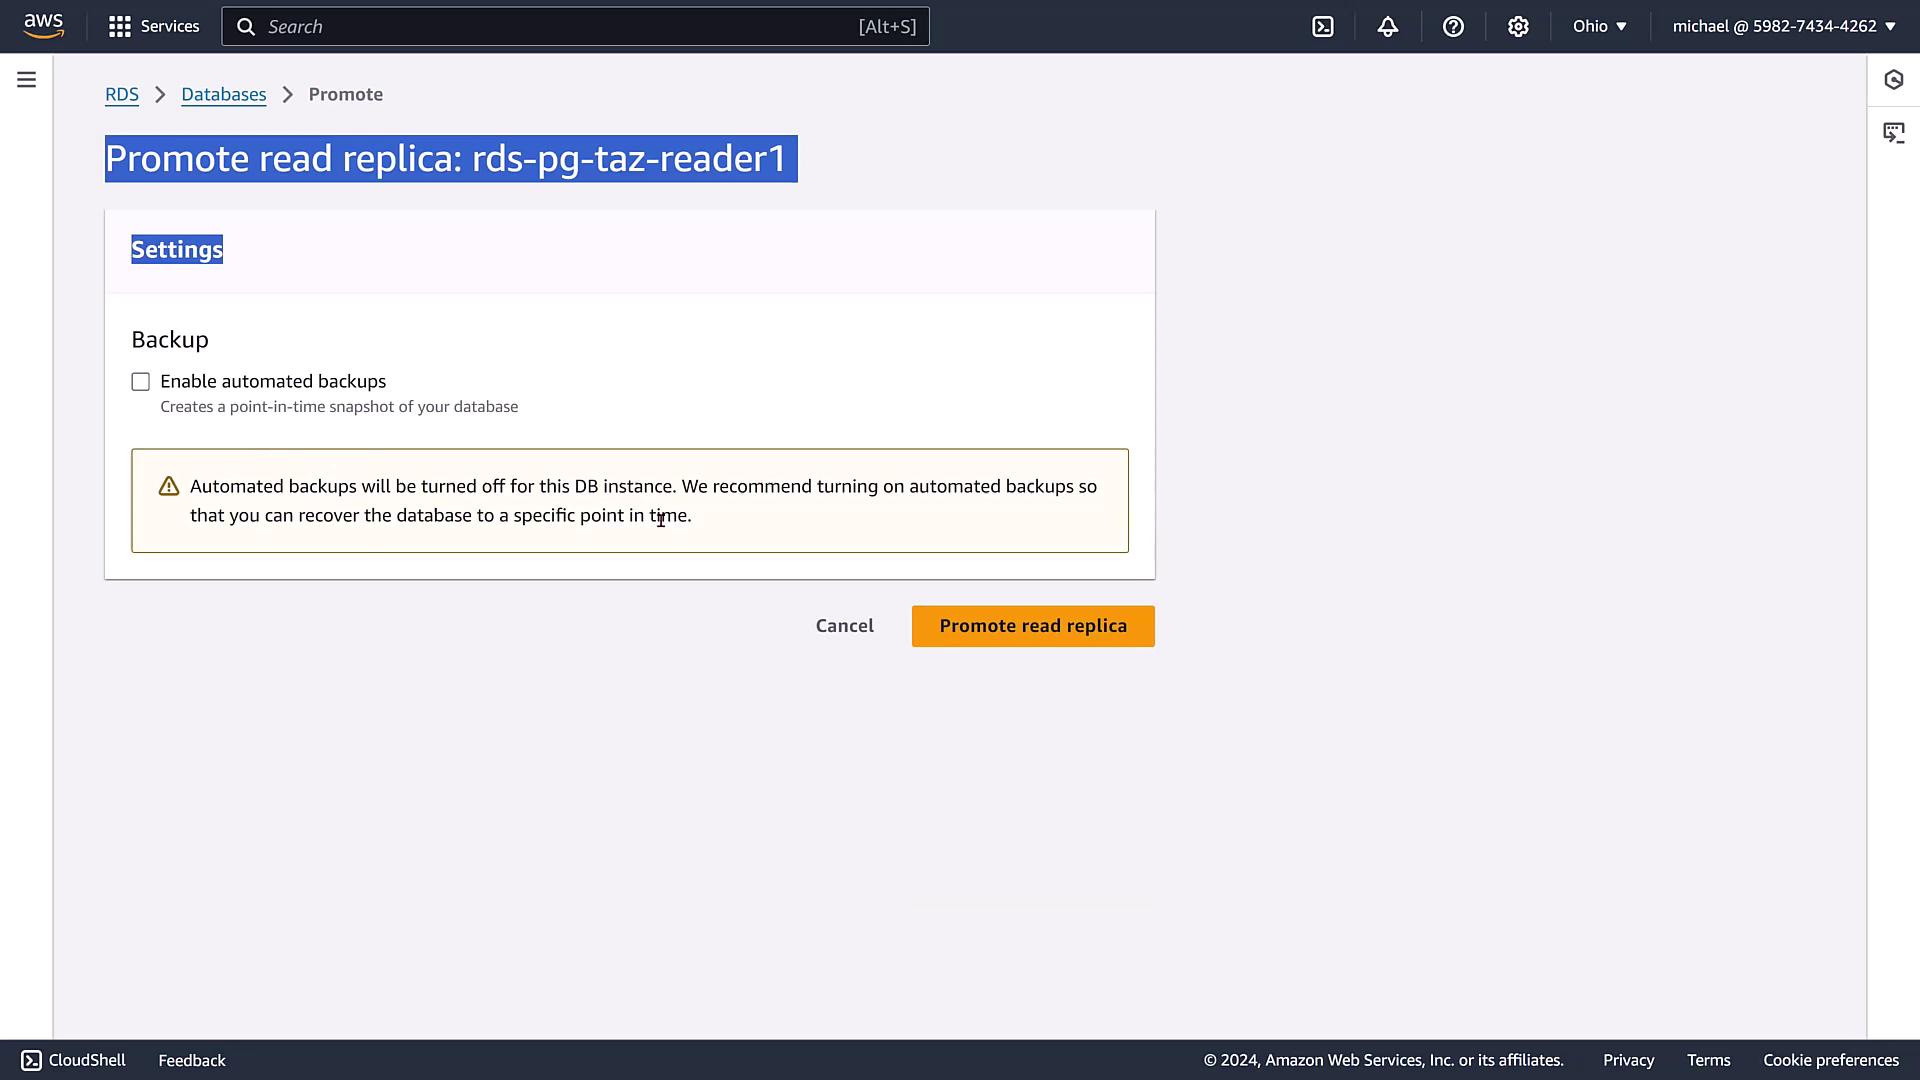1920x1080 pixels.
Task: Open CloudShell in the footer bar
Action: click(x=73, y=1060)
